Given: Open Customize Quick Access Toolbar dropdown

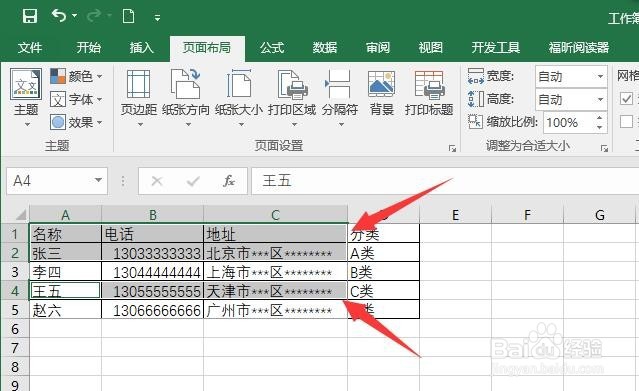Looking at the screenshot, I should tap(157, 17).
